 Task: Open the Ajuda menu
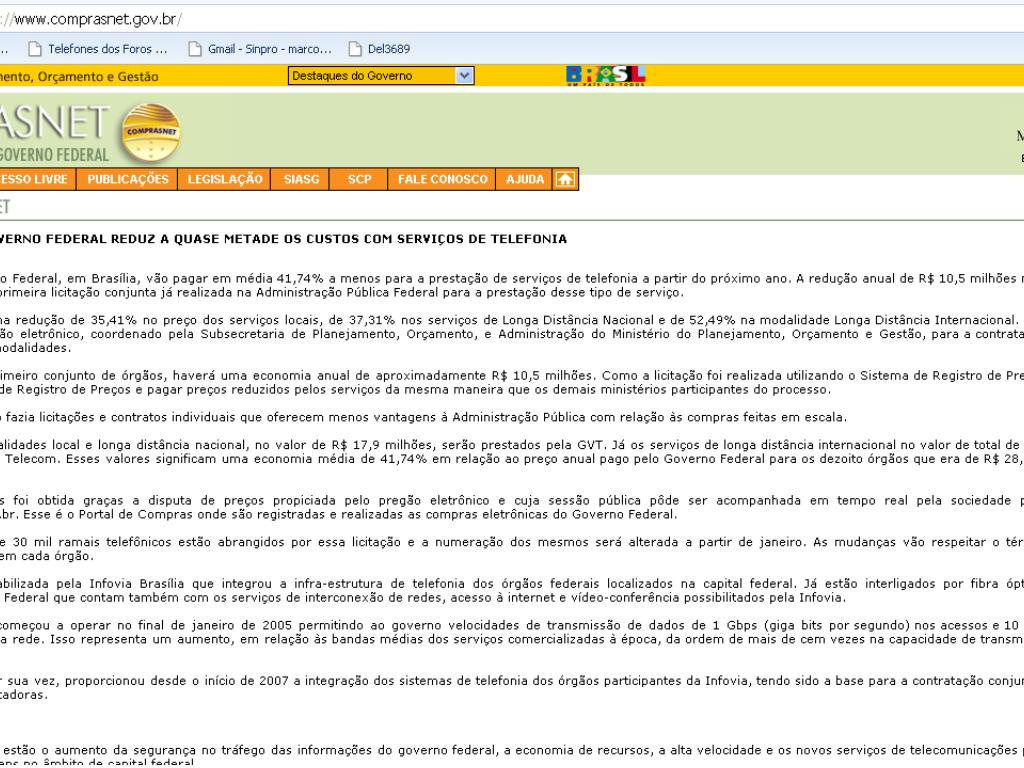[525, 180]
